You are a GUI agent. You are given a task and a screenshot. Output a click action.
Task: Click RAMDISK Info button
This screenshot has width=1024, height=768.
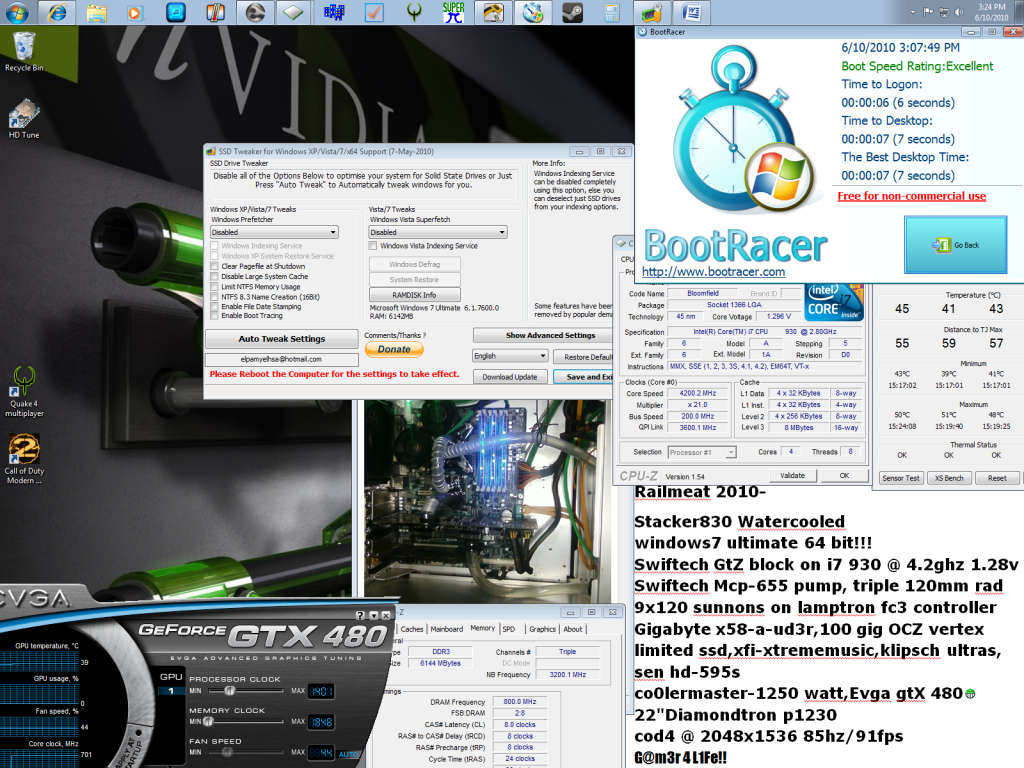[x=415, y=295]
